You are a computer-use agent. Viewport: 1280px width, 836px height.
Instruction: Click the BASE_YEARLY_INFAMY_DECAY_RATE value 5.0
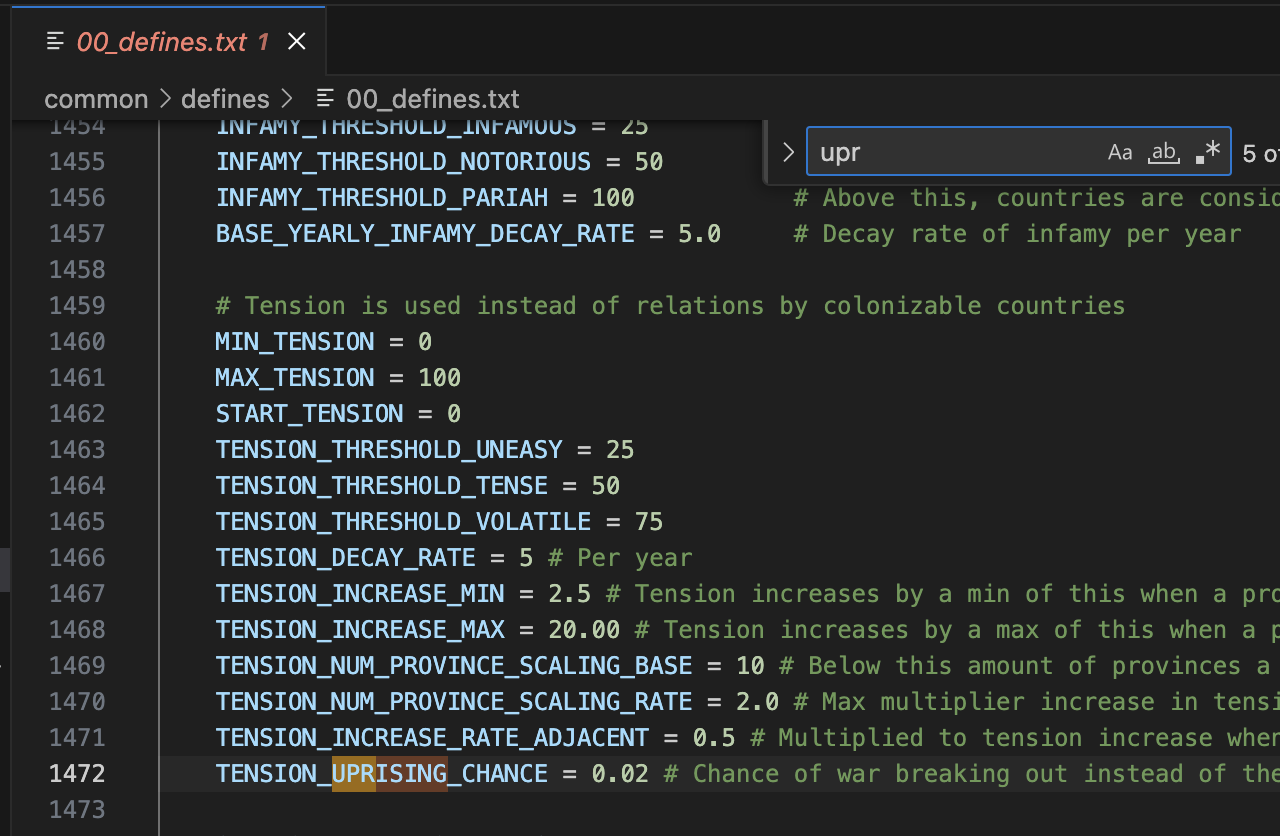coord(699,233)
